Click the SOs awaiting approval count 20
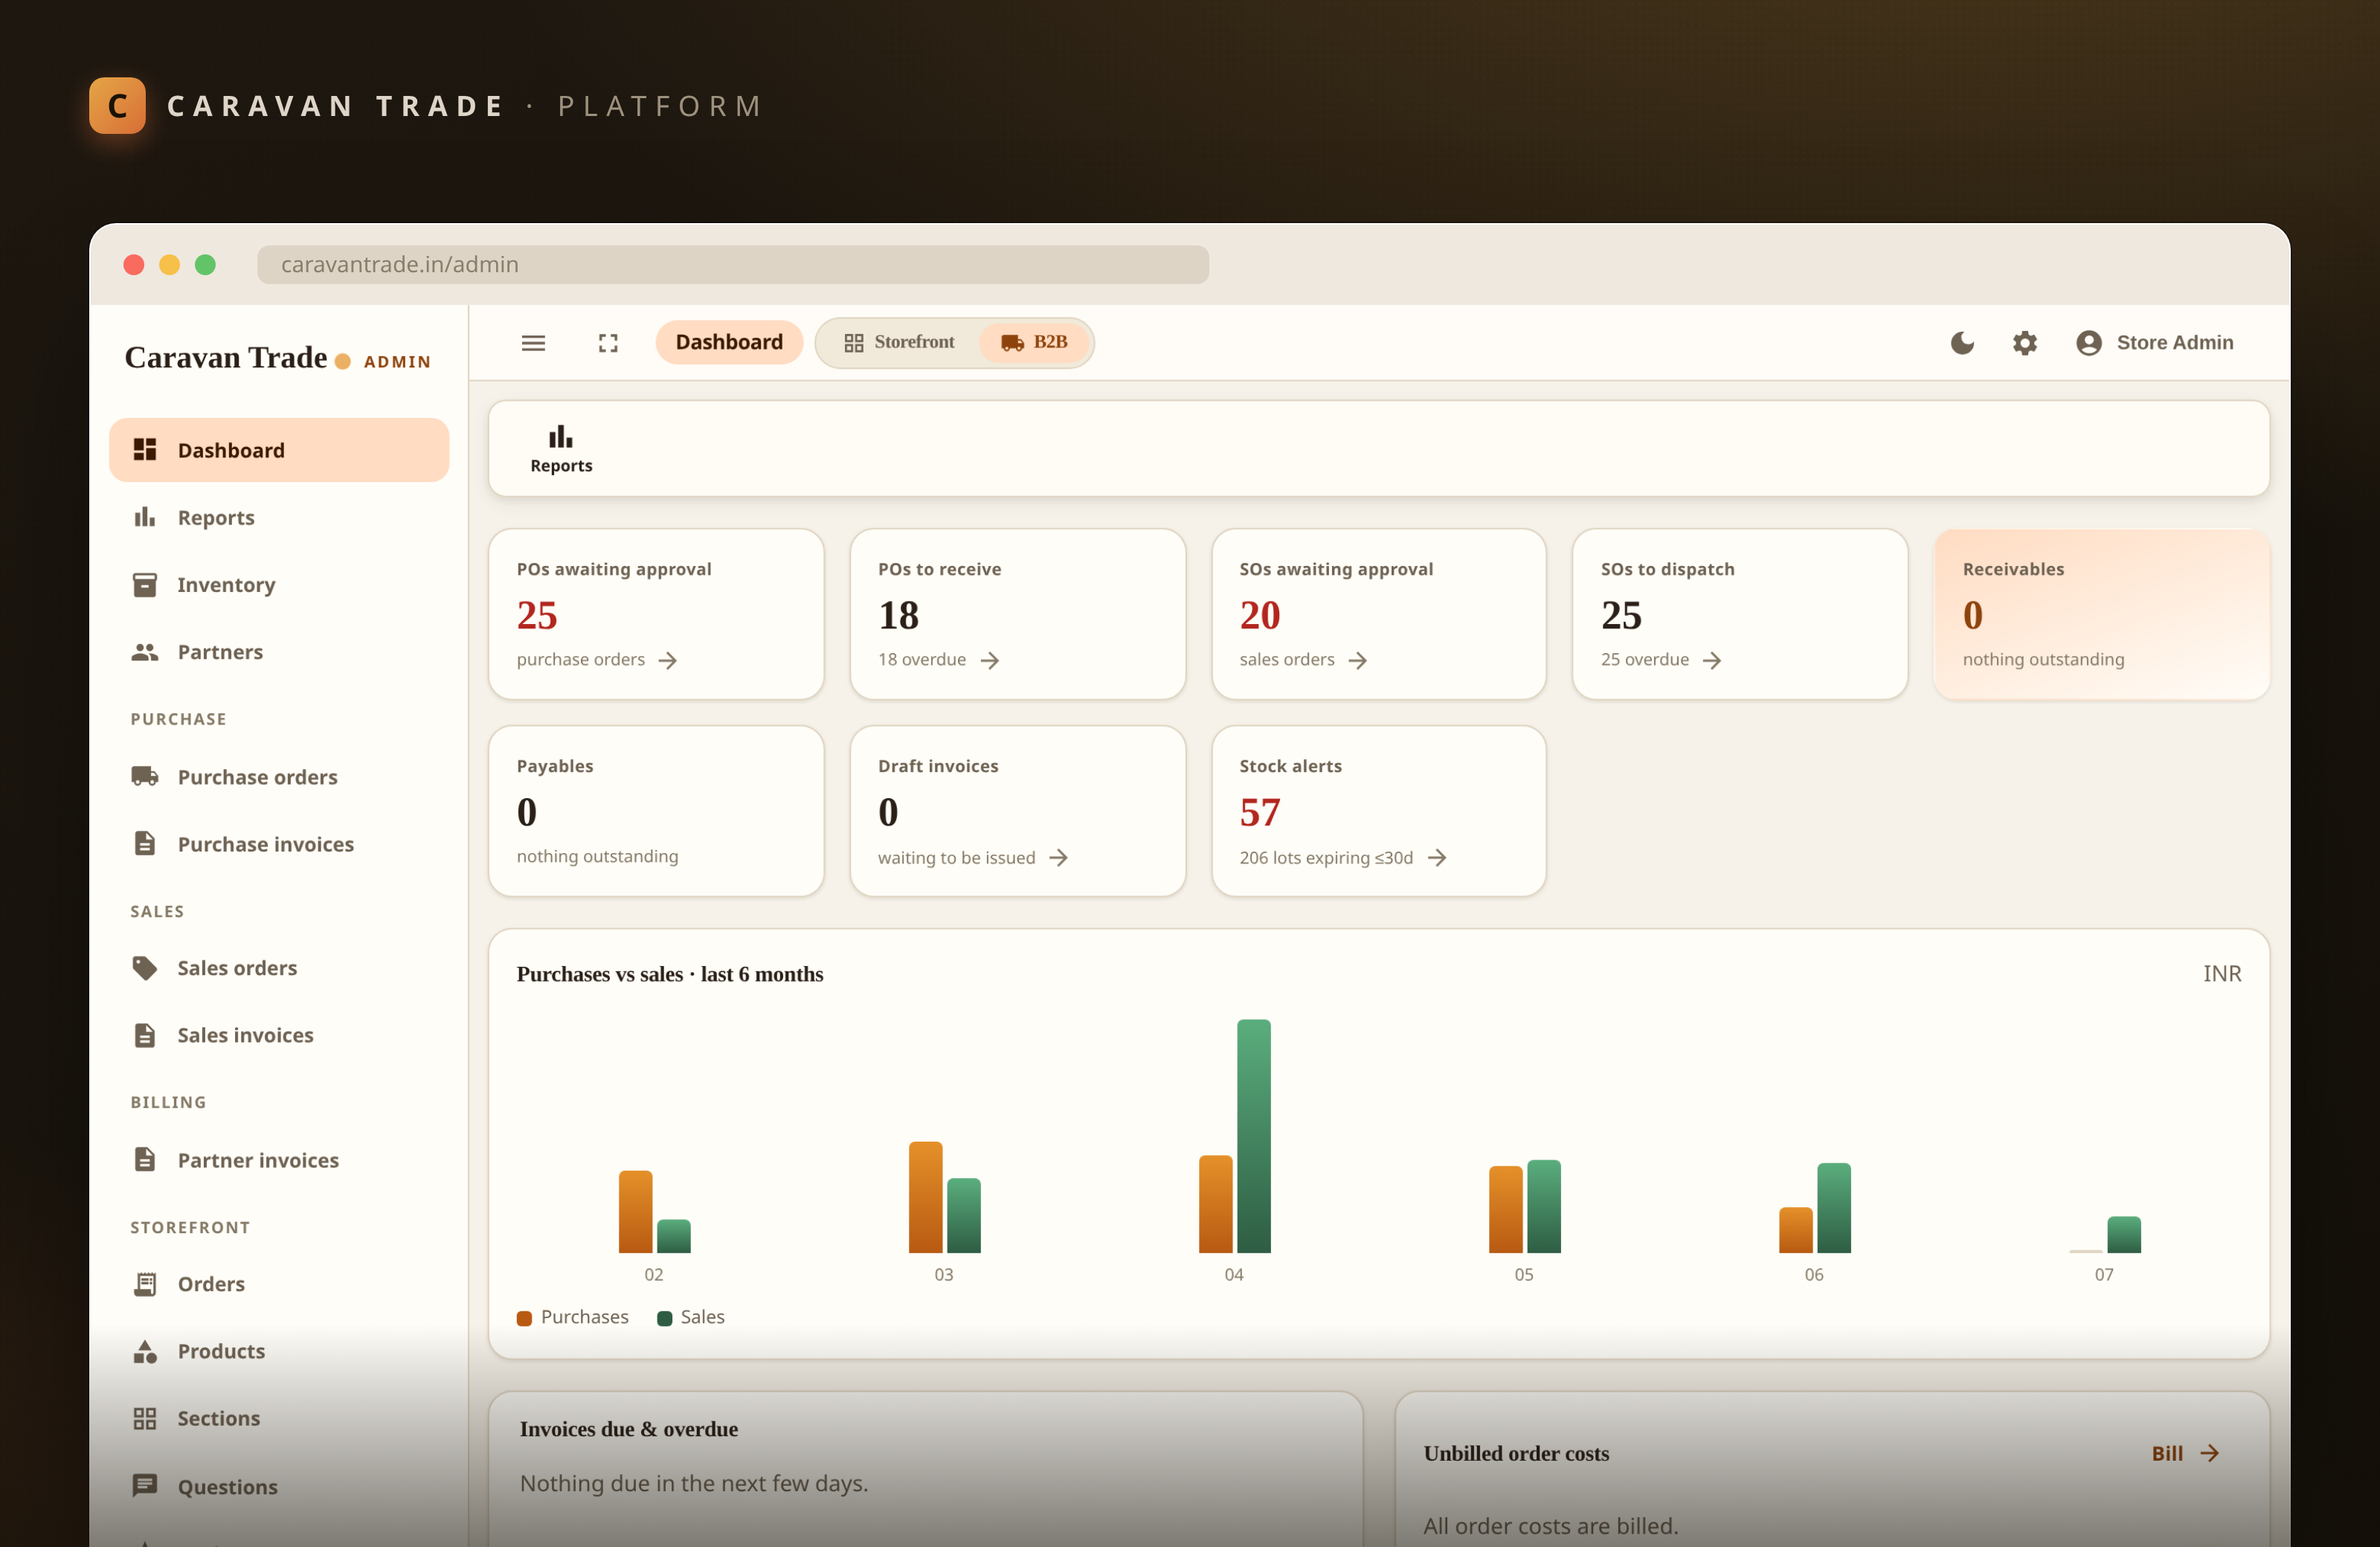2380x1547 pixels. click(x=1259, y=615)
